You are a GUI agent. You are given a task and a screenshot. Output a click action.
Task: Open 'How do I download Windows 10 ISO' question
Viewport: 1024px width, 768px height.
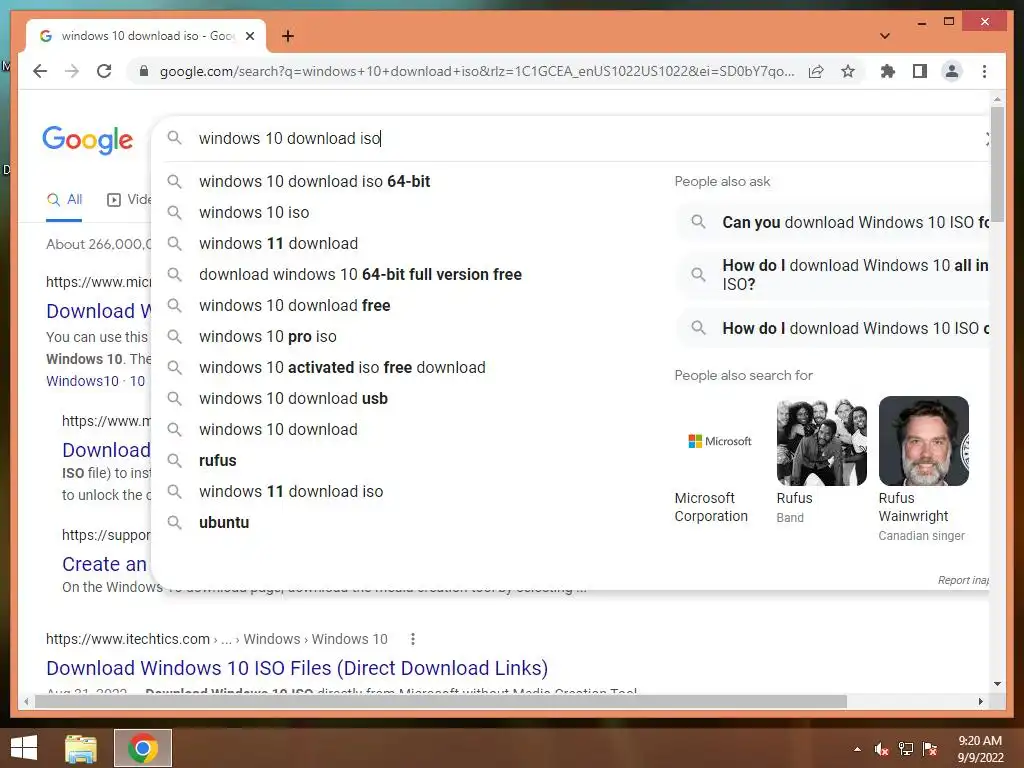(x=833, y=328)
